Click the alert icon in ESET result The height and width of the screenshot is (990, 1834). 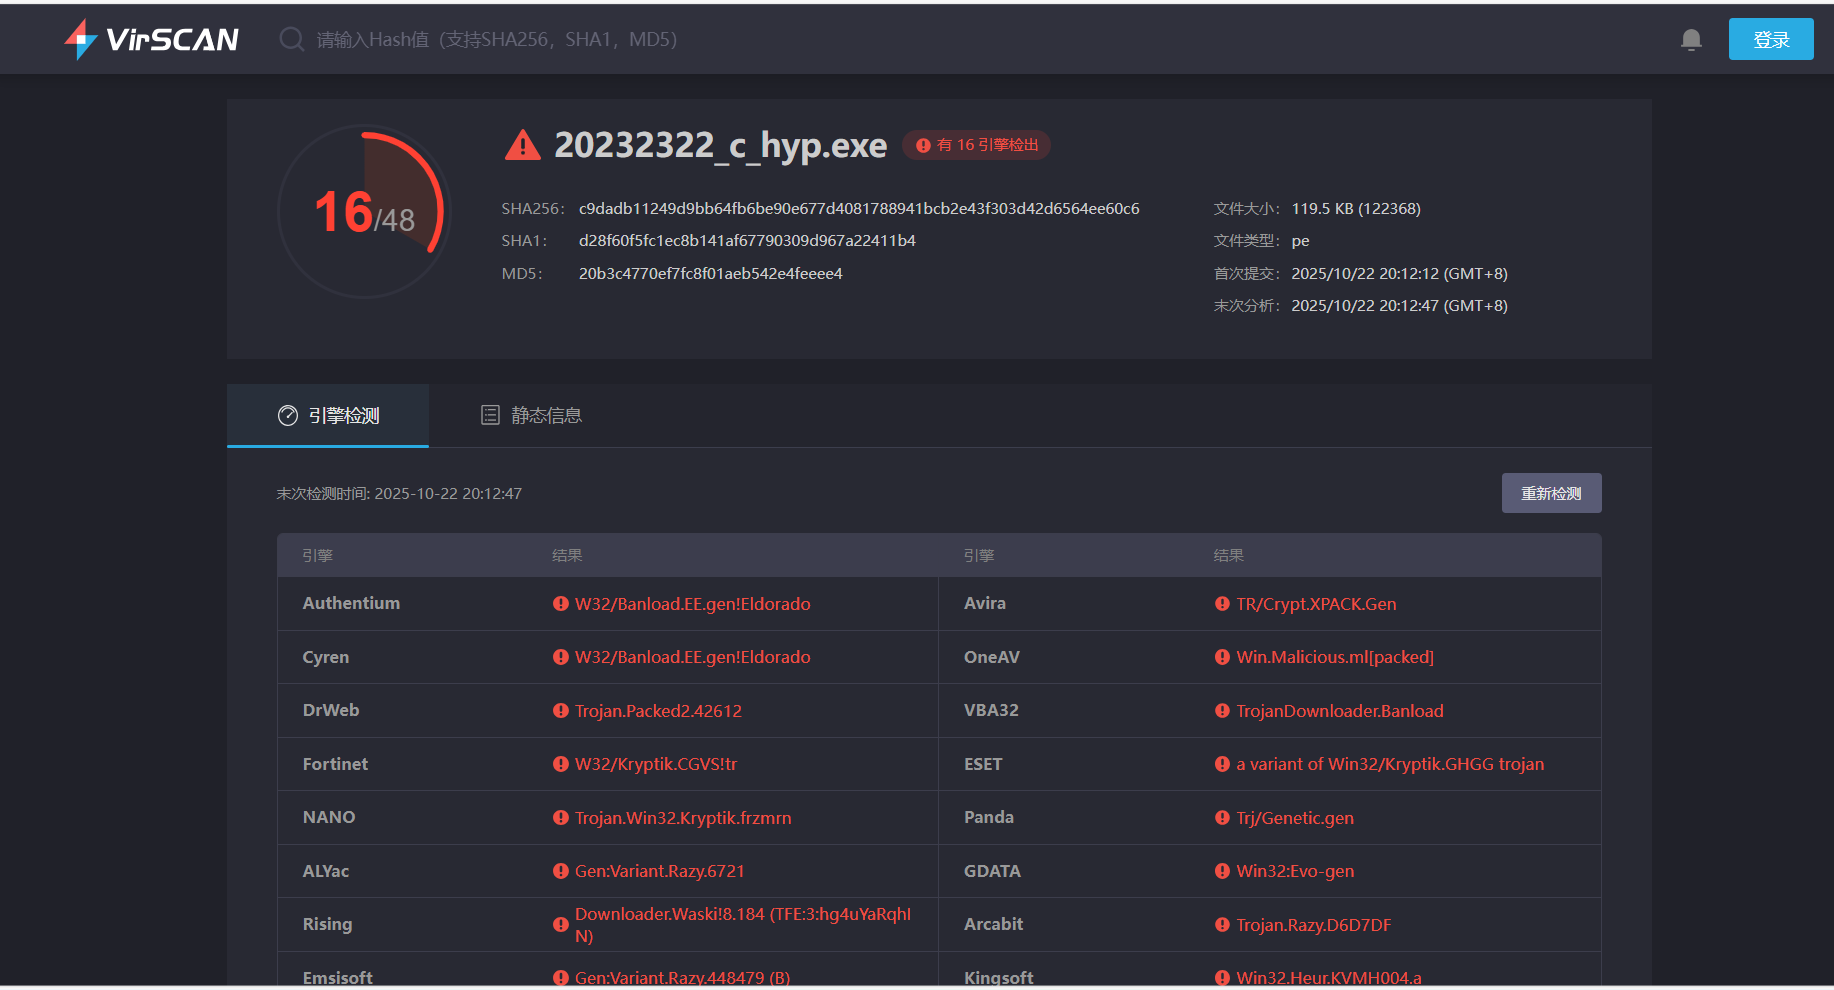1222,764
